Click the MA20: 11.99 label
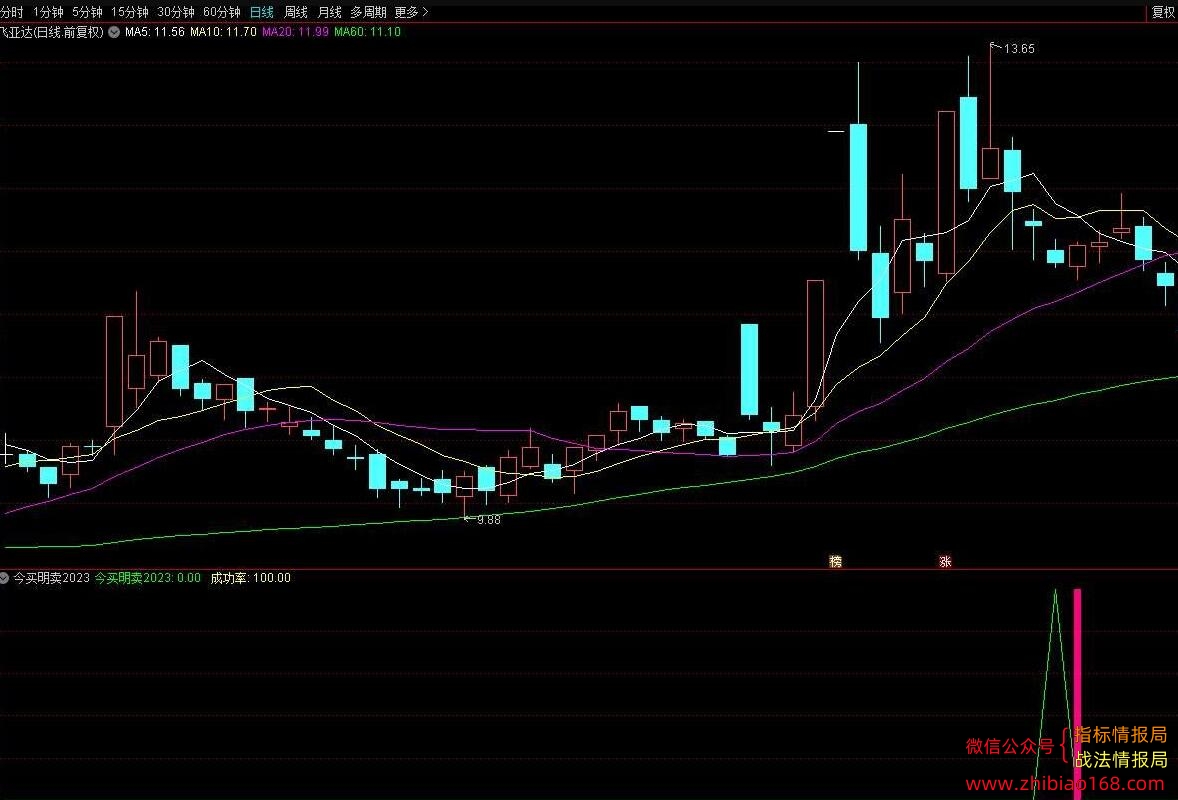Image resolution: width=1178 pixels, height=800 pixels. pos(295,32)
